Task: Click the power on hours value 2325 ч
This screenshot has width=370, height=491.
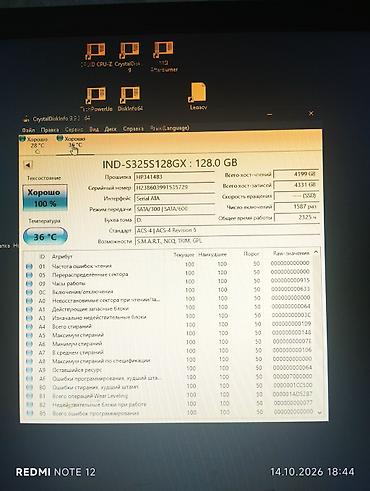Action: 297,217
